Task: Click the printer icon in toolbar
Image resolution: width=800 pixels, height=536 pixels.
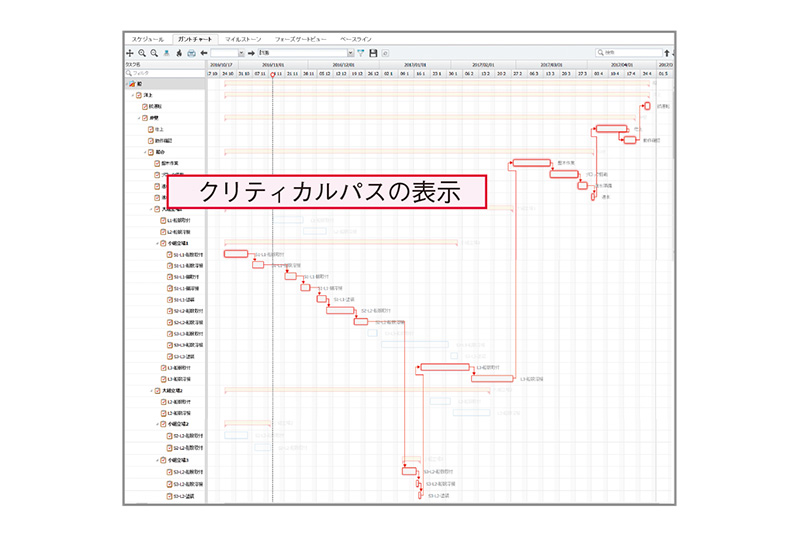Action: pos(190,52)
